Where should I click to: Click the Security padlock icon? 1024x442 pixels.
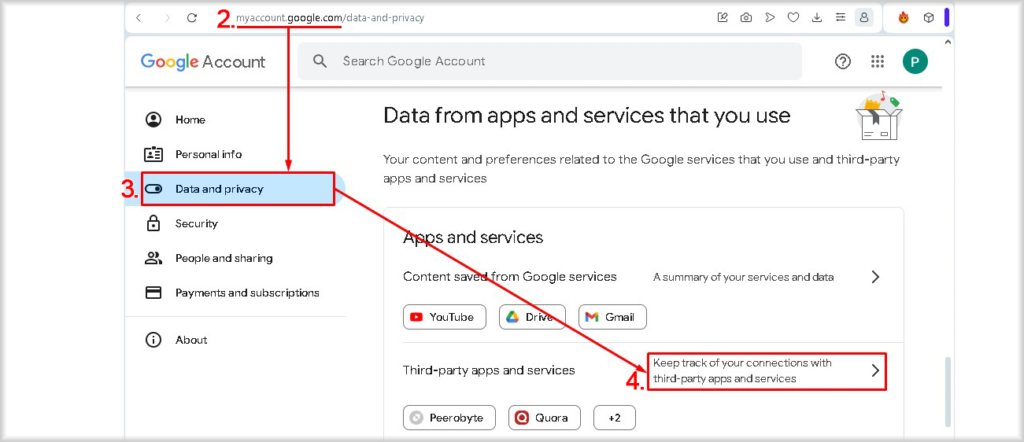(x=153, y=223)
